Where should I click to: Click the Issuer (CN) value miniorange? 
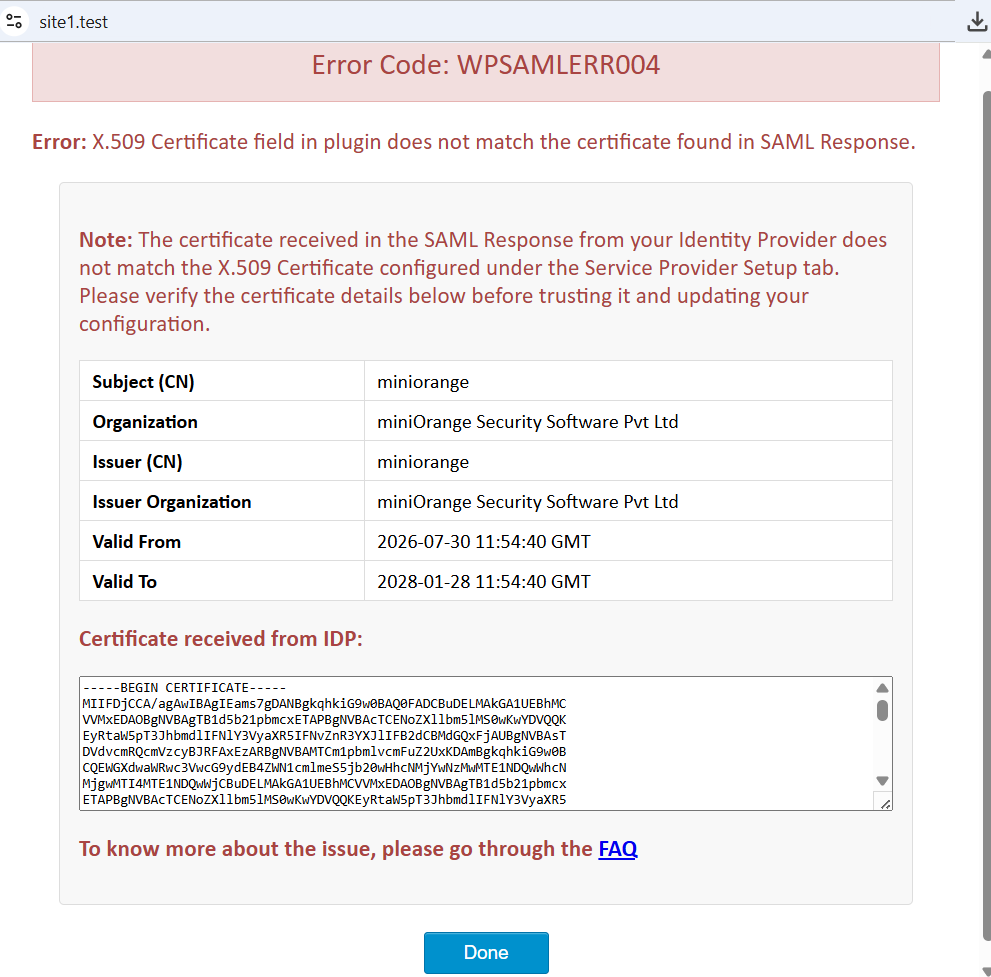423,462
